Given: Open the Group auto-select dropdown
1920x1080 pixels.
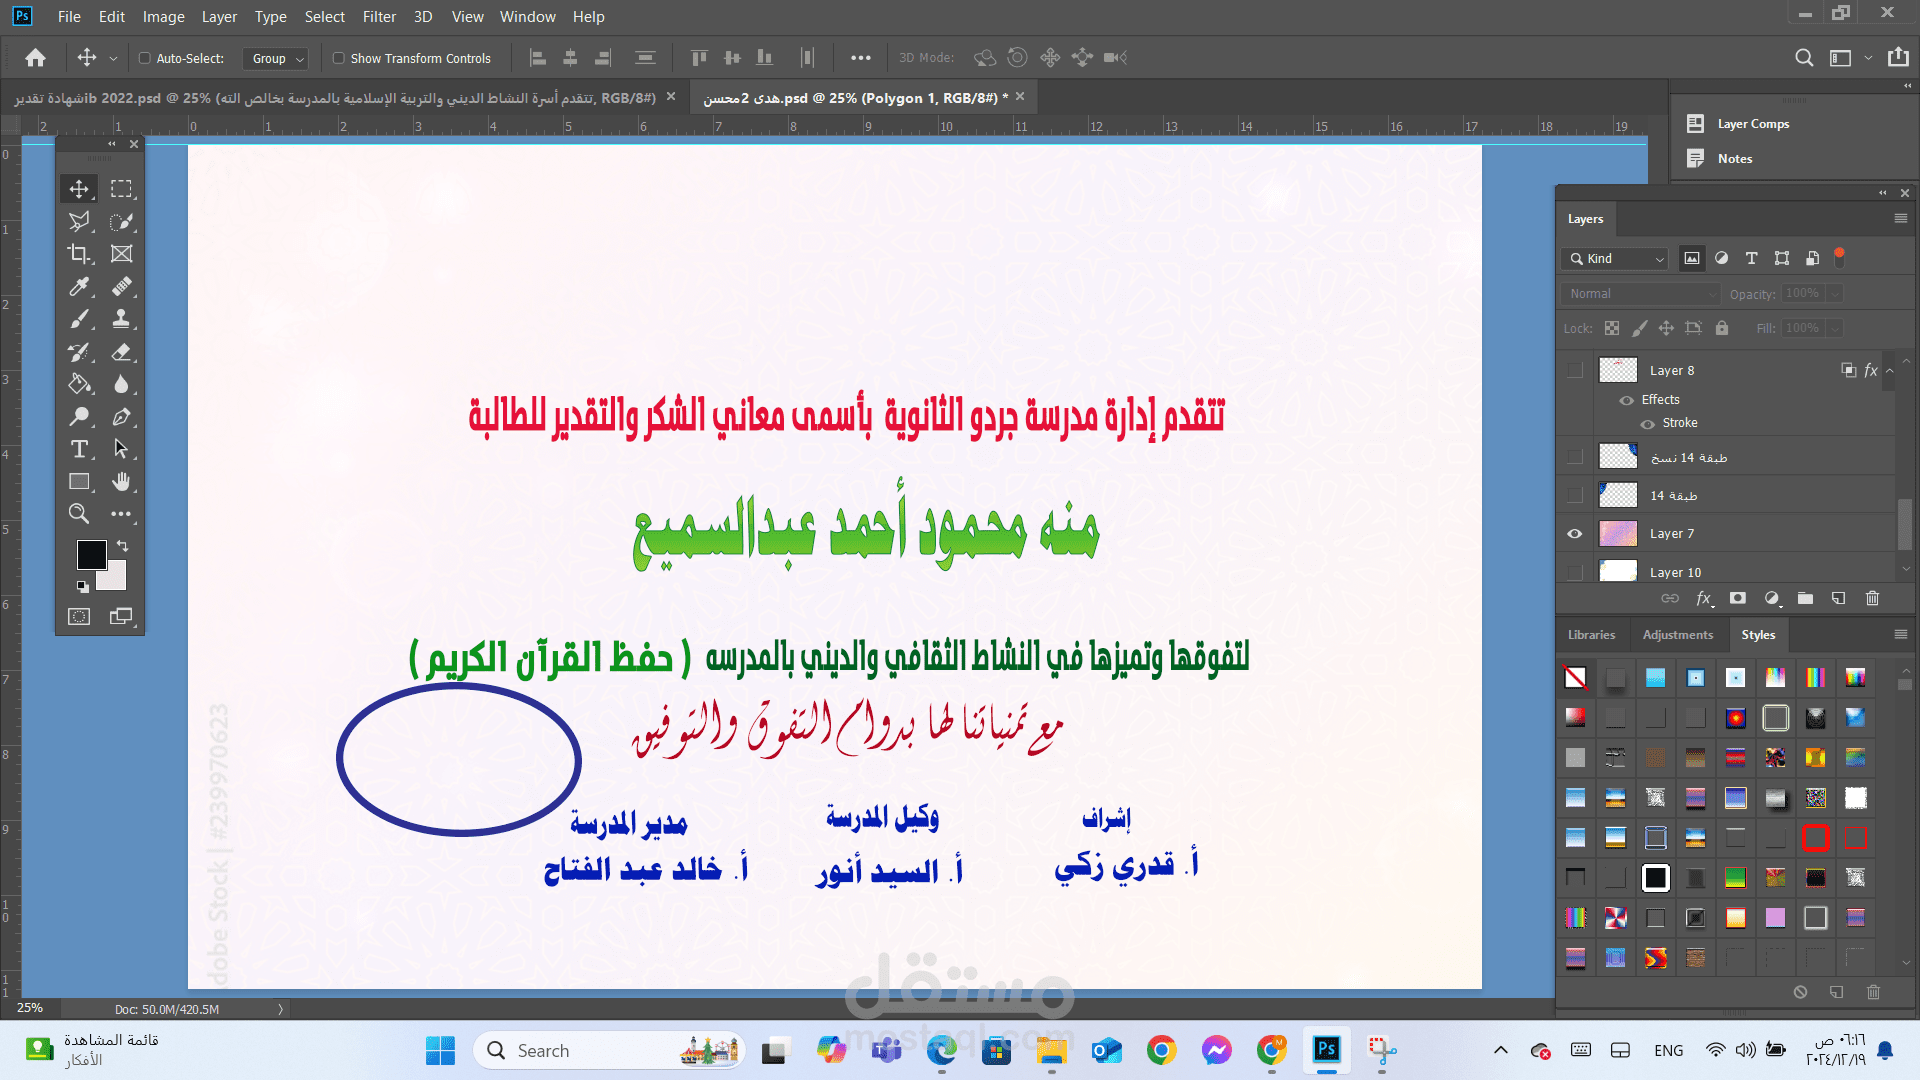Looking at the screenshot, I should click(275, 59).
